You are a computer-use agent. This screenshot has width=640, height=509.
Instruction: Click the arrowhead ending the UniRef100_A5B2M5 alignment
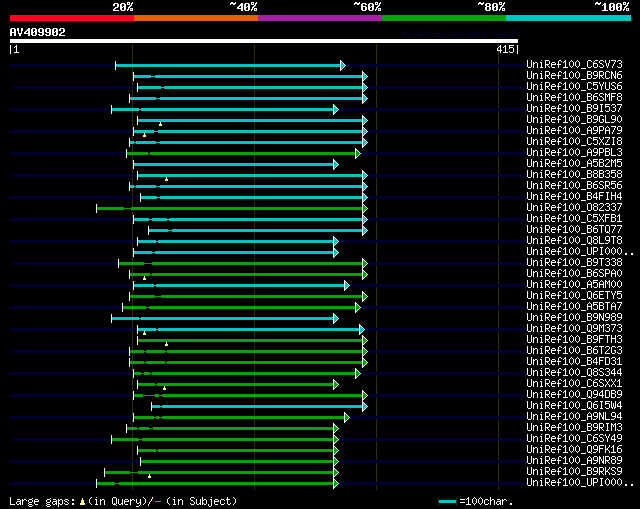[336, 164]
